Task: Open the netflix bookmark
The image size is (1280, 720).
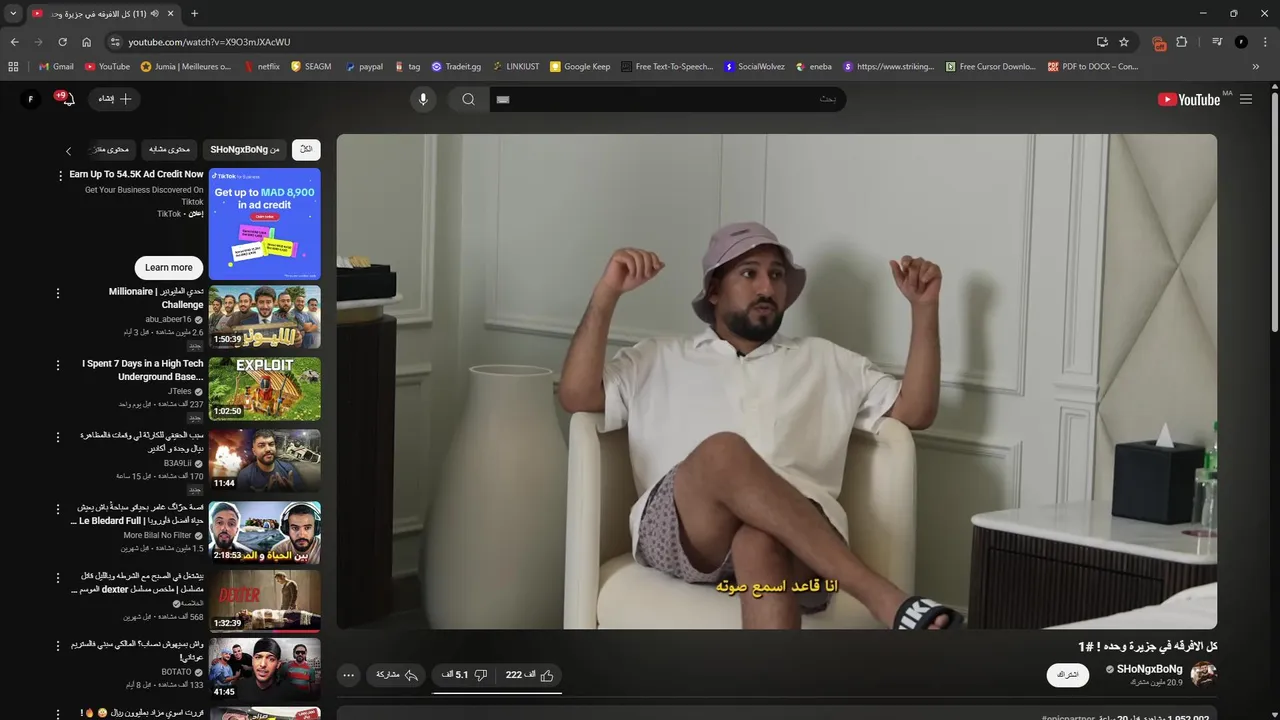Action: [x=261, y=67]
